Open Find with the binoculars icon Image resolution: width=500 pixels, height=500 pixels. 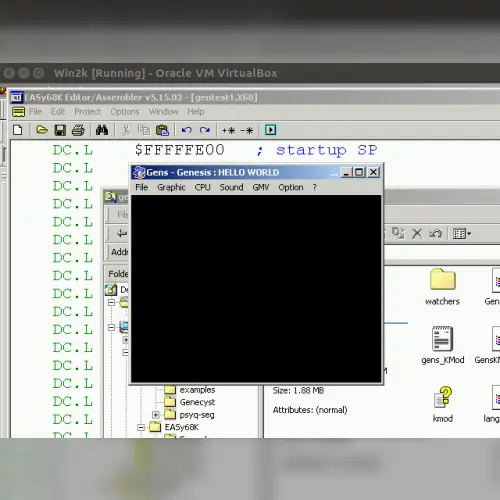[x=102, y=130]
